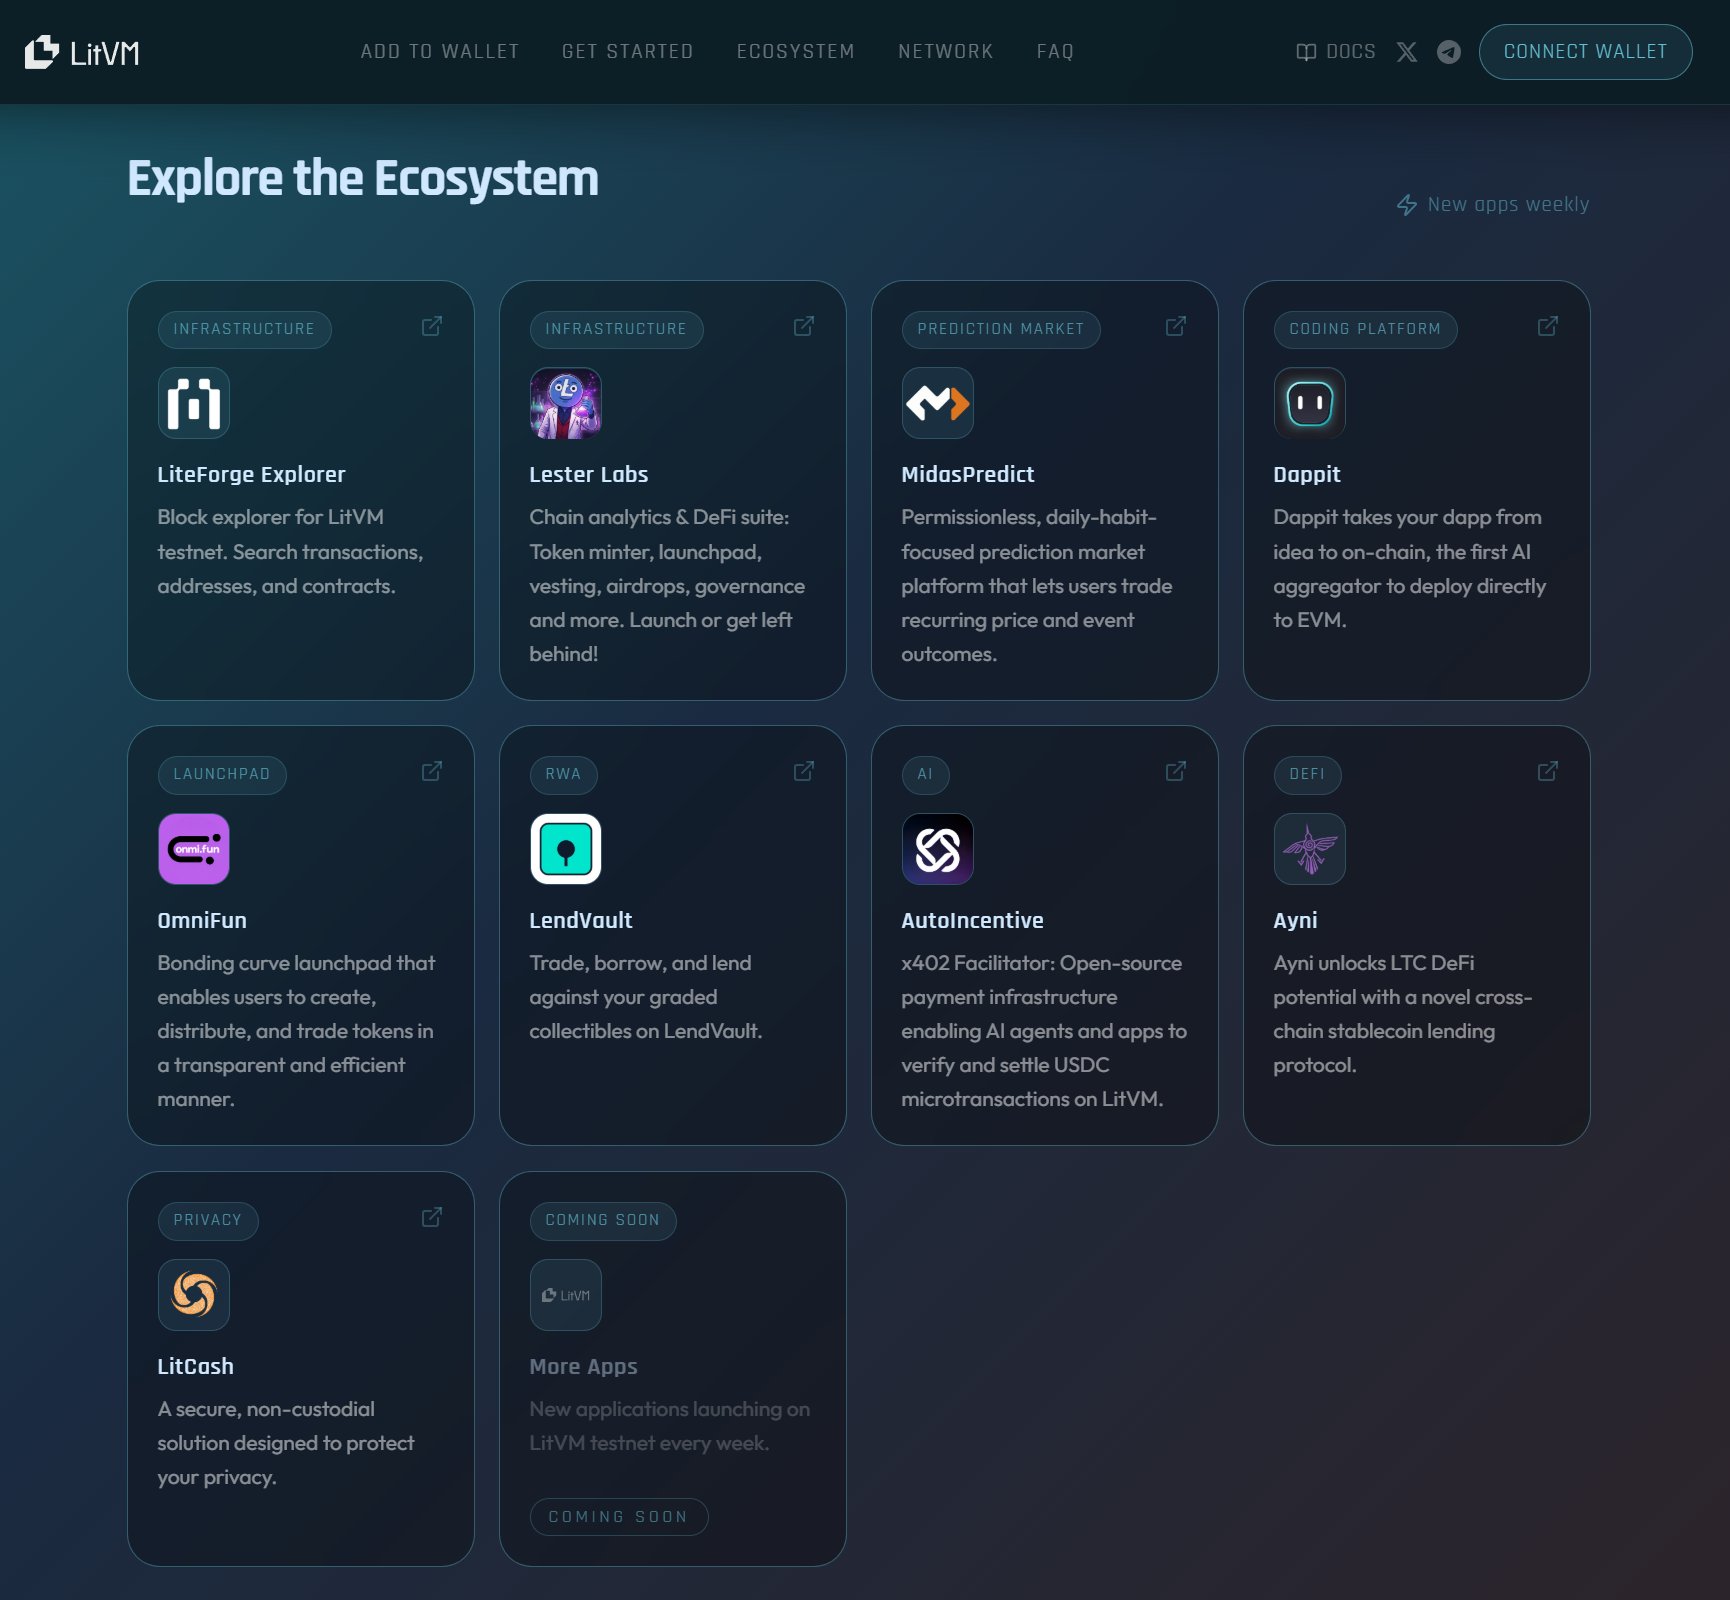Image resolution: width=1730 pixels, height=1600 pixels.
Task: Open the LendVault title link
Action: pyautogui.click(x=581, y=921)
